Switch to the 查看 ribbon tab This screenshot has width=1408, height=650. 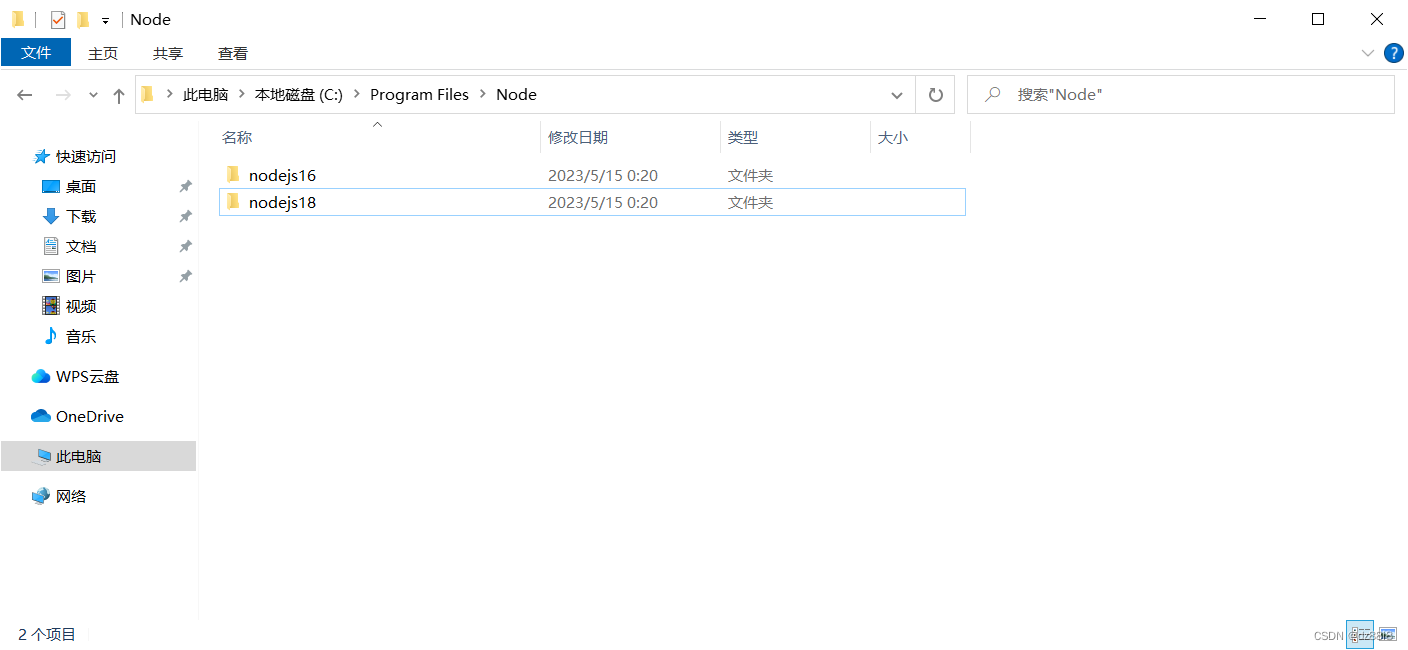(232, 53)
